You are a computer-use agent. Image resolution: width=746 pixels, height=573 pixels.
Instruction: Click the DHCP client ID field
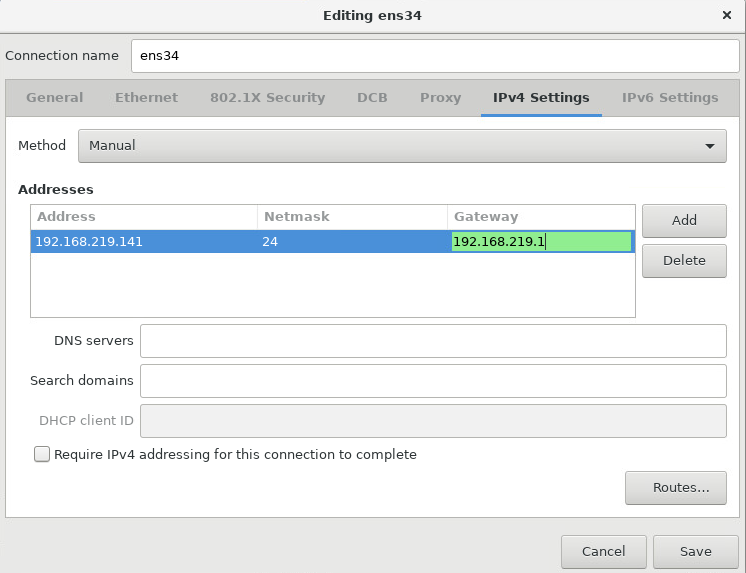click(433, 421)
